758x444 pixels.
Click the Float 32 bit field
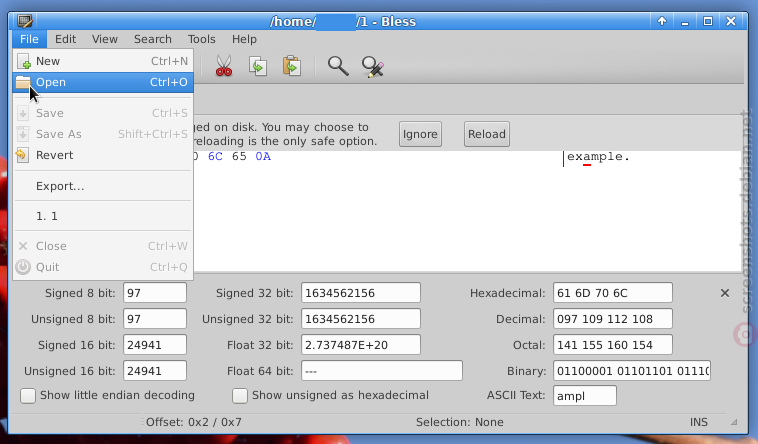pos(361,345)
